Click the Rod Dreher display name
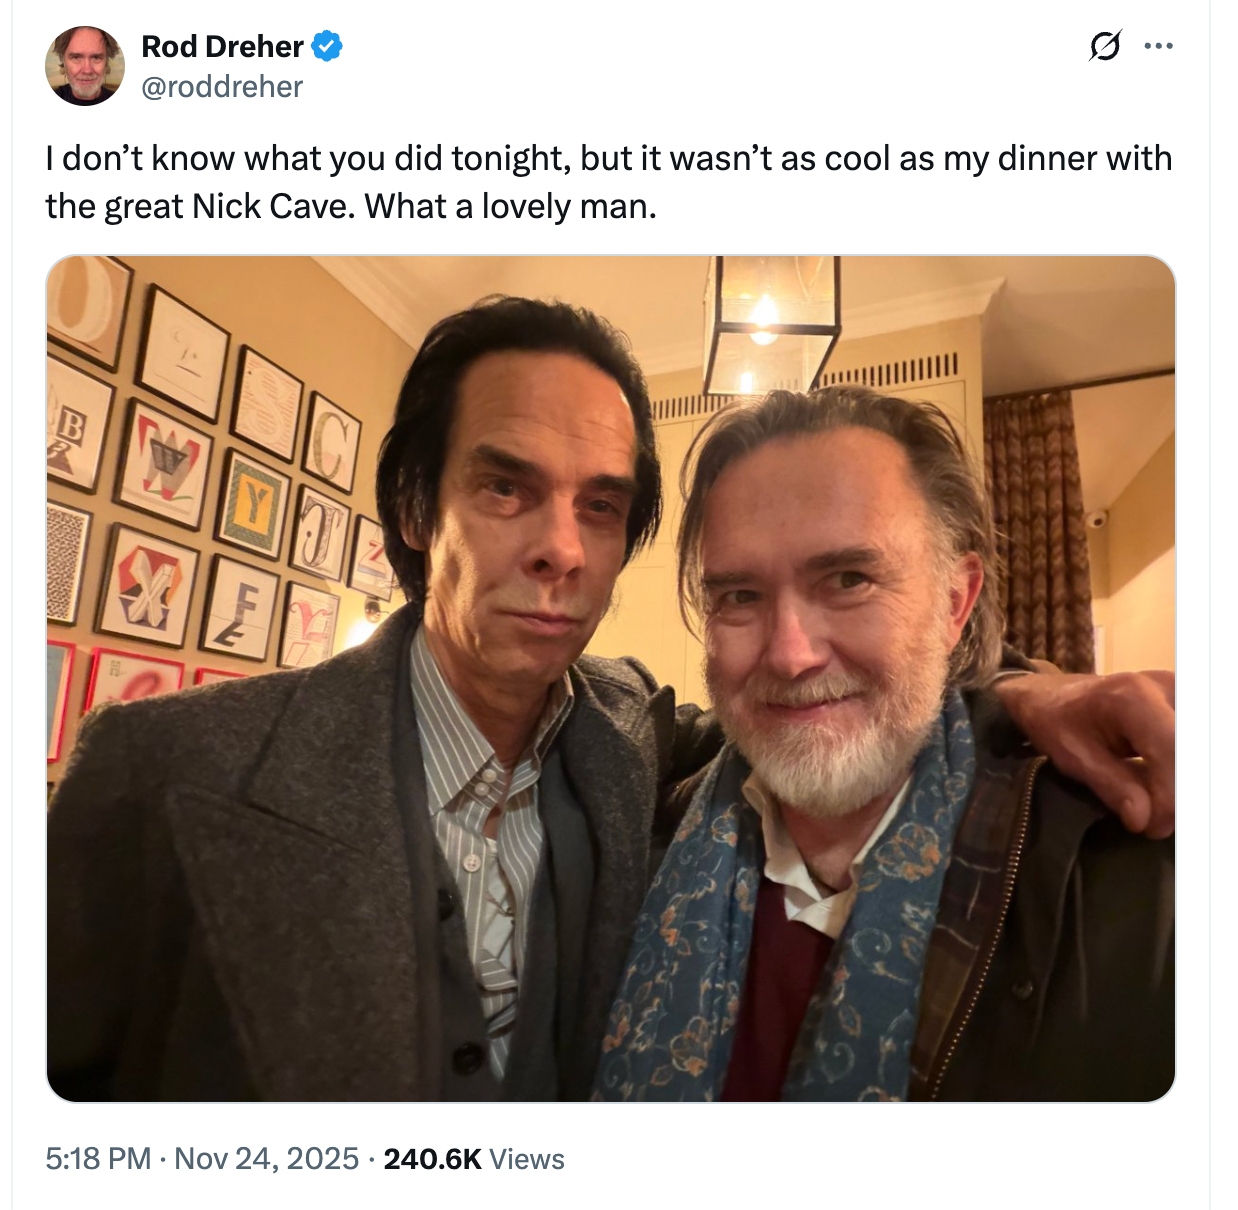Viewport: 1238px width, 1210px height. (222, 46)
